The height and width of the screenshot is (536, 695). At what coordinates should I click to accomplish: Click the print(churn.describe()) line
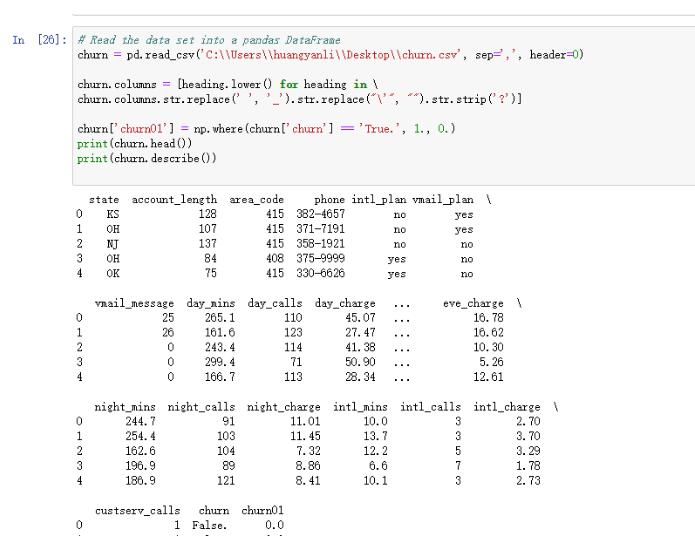(147, 158)
